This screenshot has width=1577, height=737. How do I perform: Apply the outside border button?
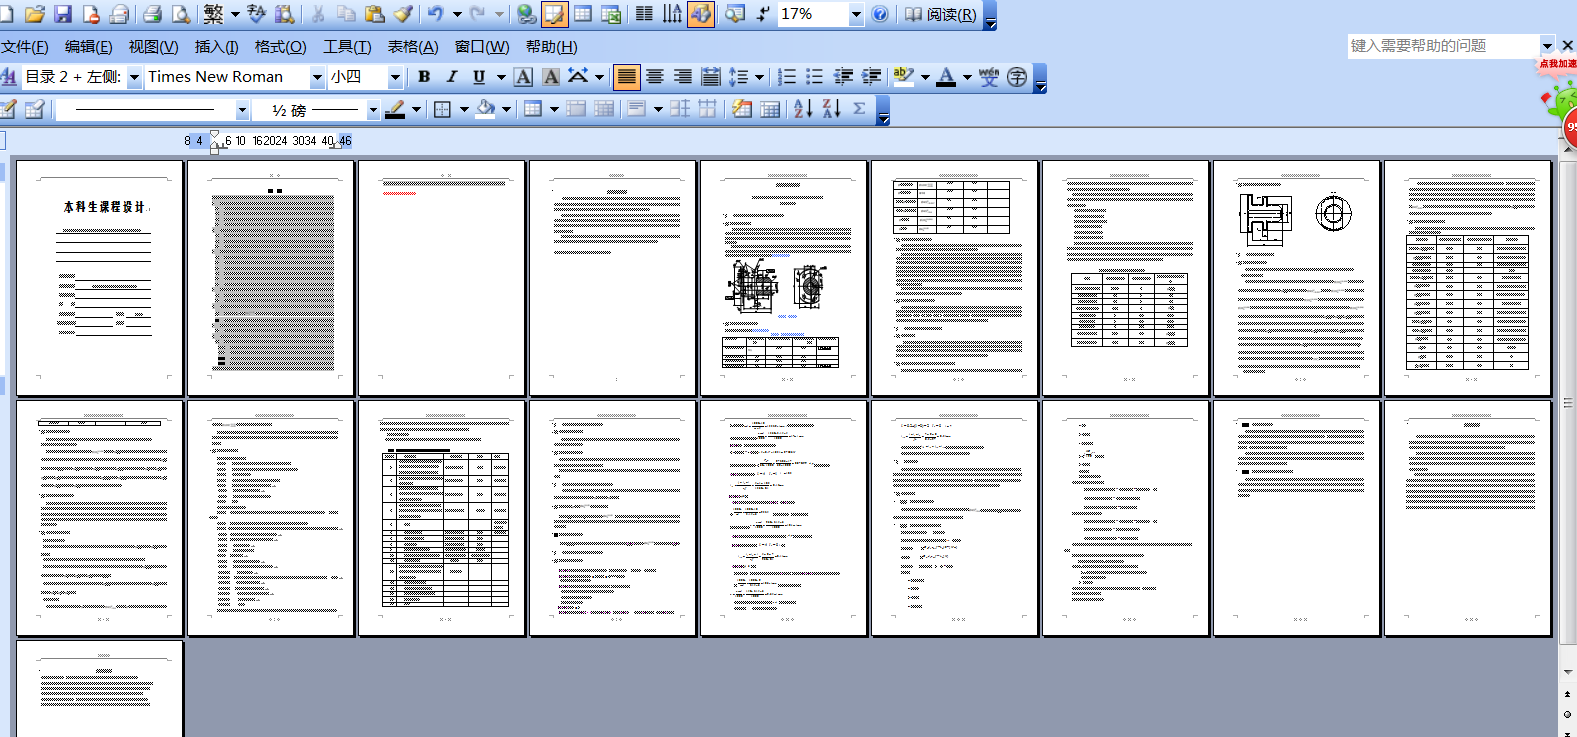(x=443, y=110)
